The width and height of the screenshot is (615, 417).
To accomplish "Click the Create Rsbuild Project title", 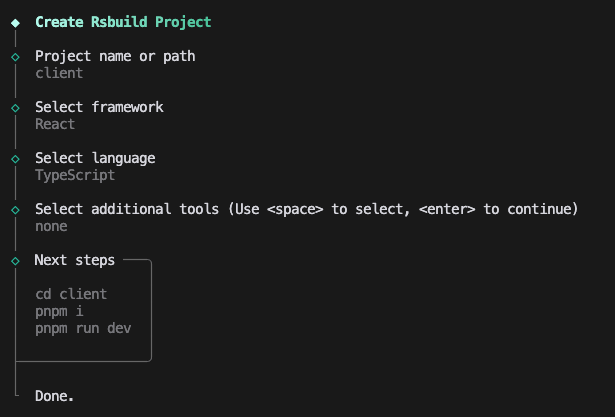I will (123, 21).
